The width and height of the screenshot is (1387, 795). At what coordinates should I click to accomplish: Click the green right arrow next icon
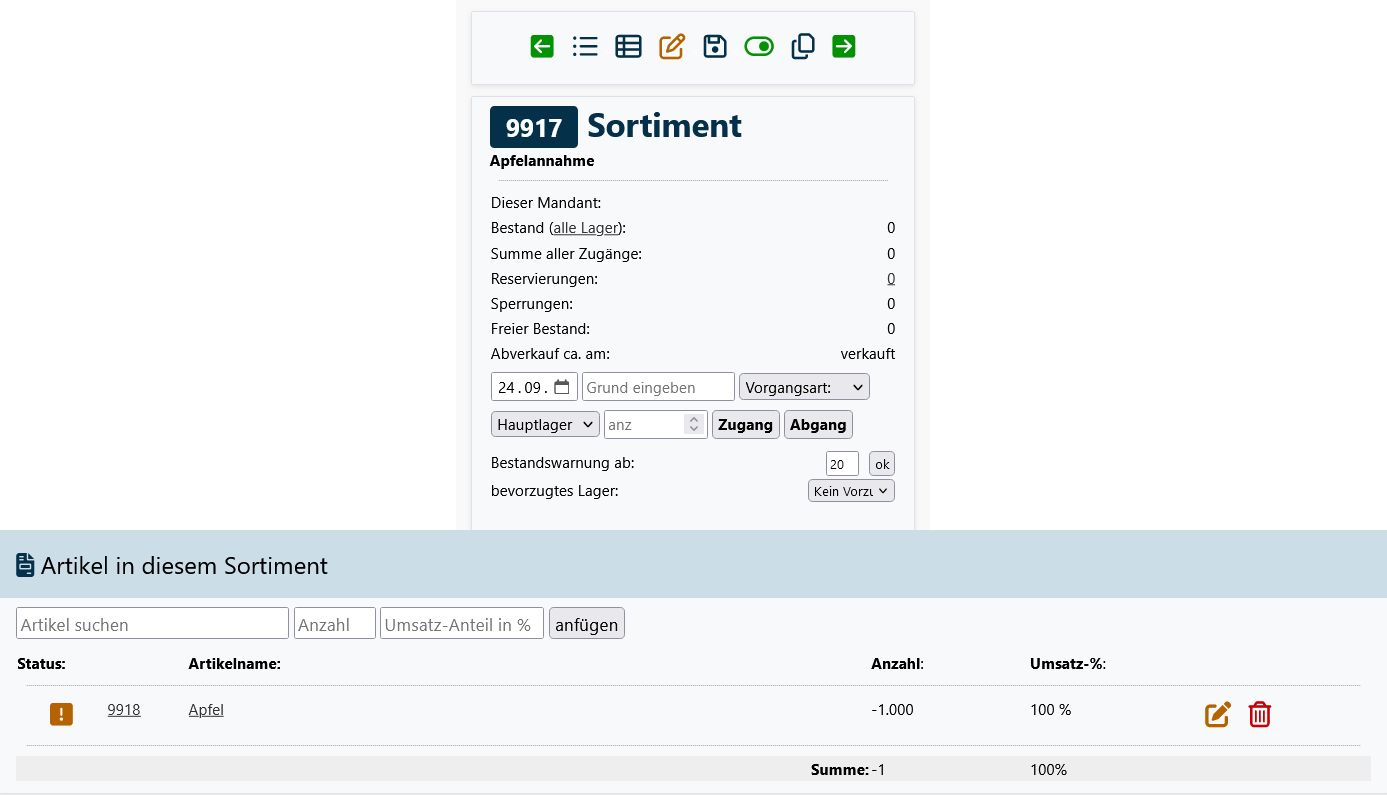coord(844,46)
